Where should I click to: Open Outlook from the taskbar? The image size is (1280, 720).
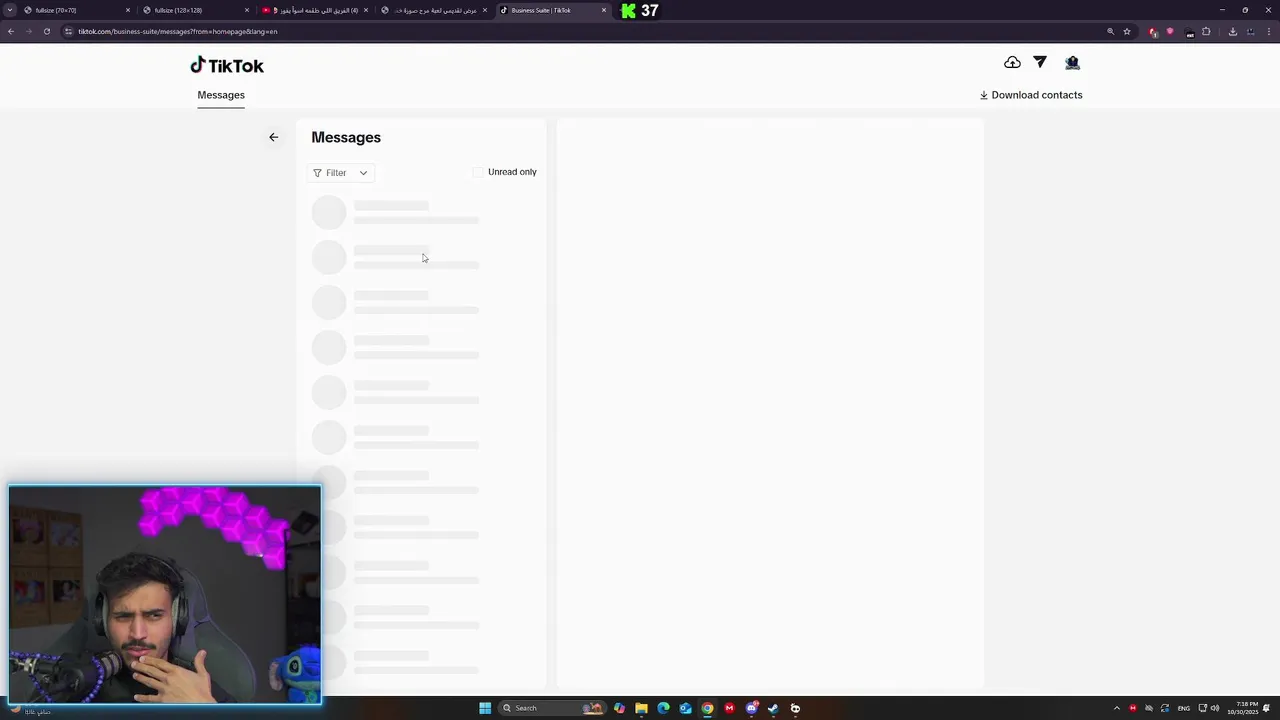click(685, 708)
